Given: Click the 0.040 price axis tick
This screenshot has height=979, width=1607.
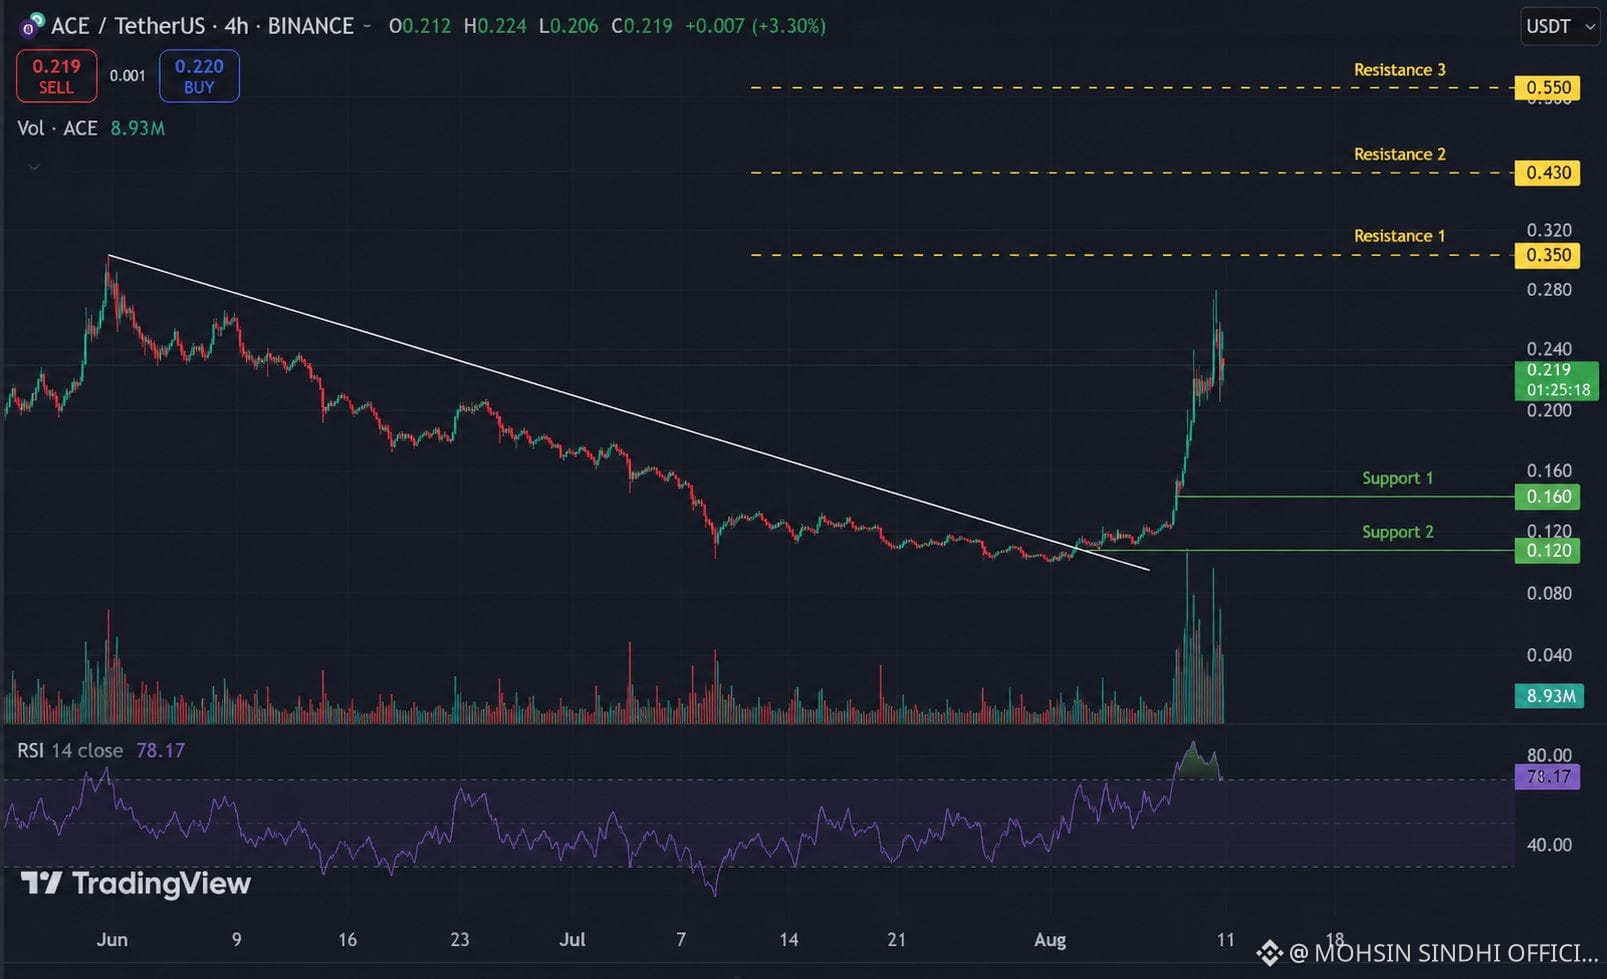Looking at the screenshot, I should (1549, 655).
